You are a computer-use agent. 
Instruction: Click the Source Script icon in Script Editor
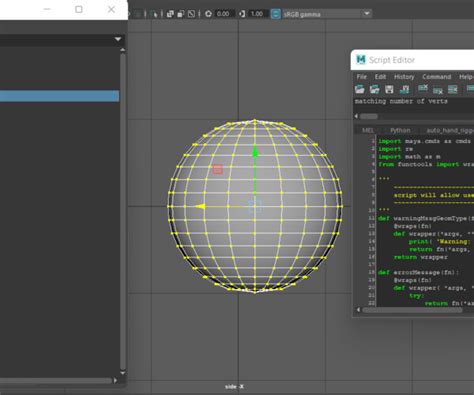(x=375, y=89)
